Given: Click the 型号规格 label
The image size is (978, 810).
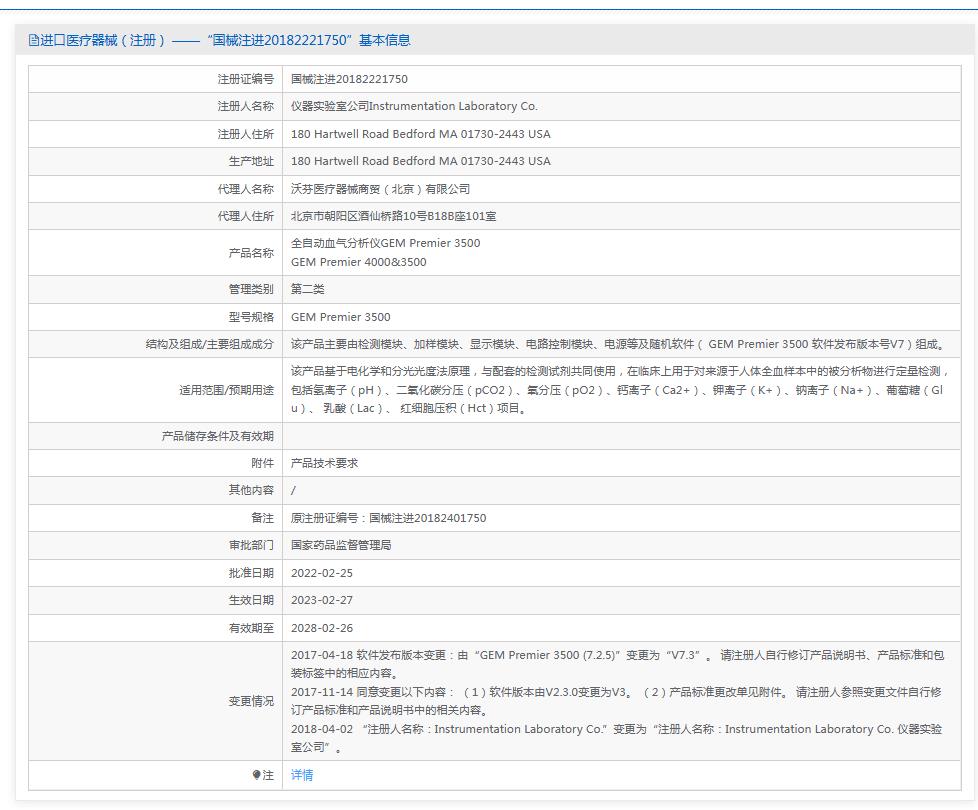Looking at the screenshot, I should point(251,317).
